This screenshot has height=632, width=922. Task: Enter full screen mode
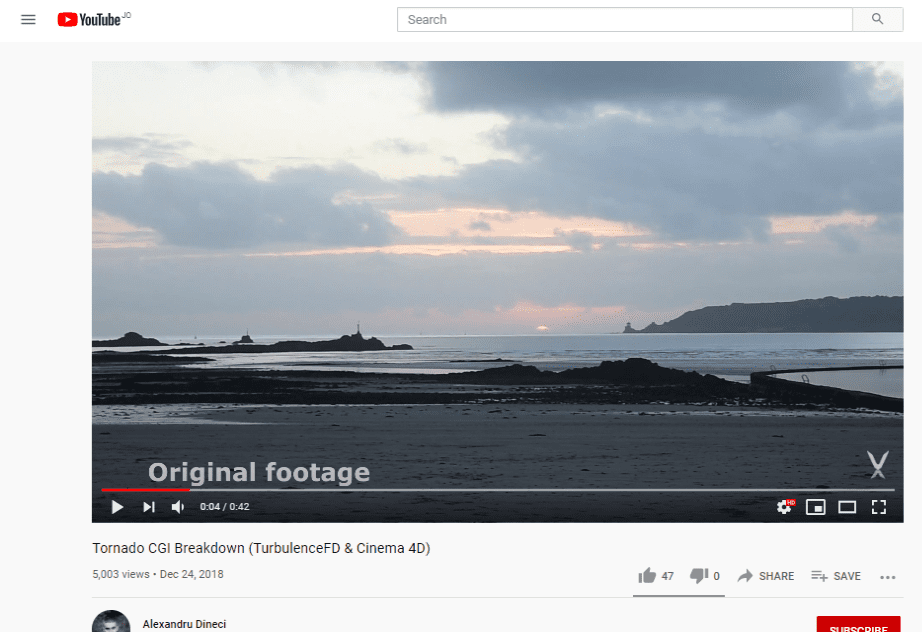coord(878,507)
